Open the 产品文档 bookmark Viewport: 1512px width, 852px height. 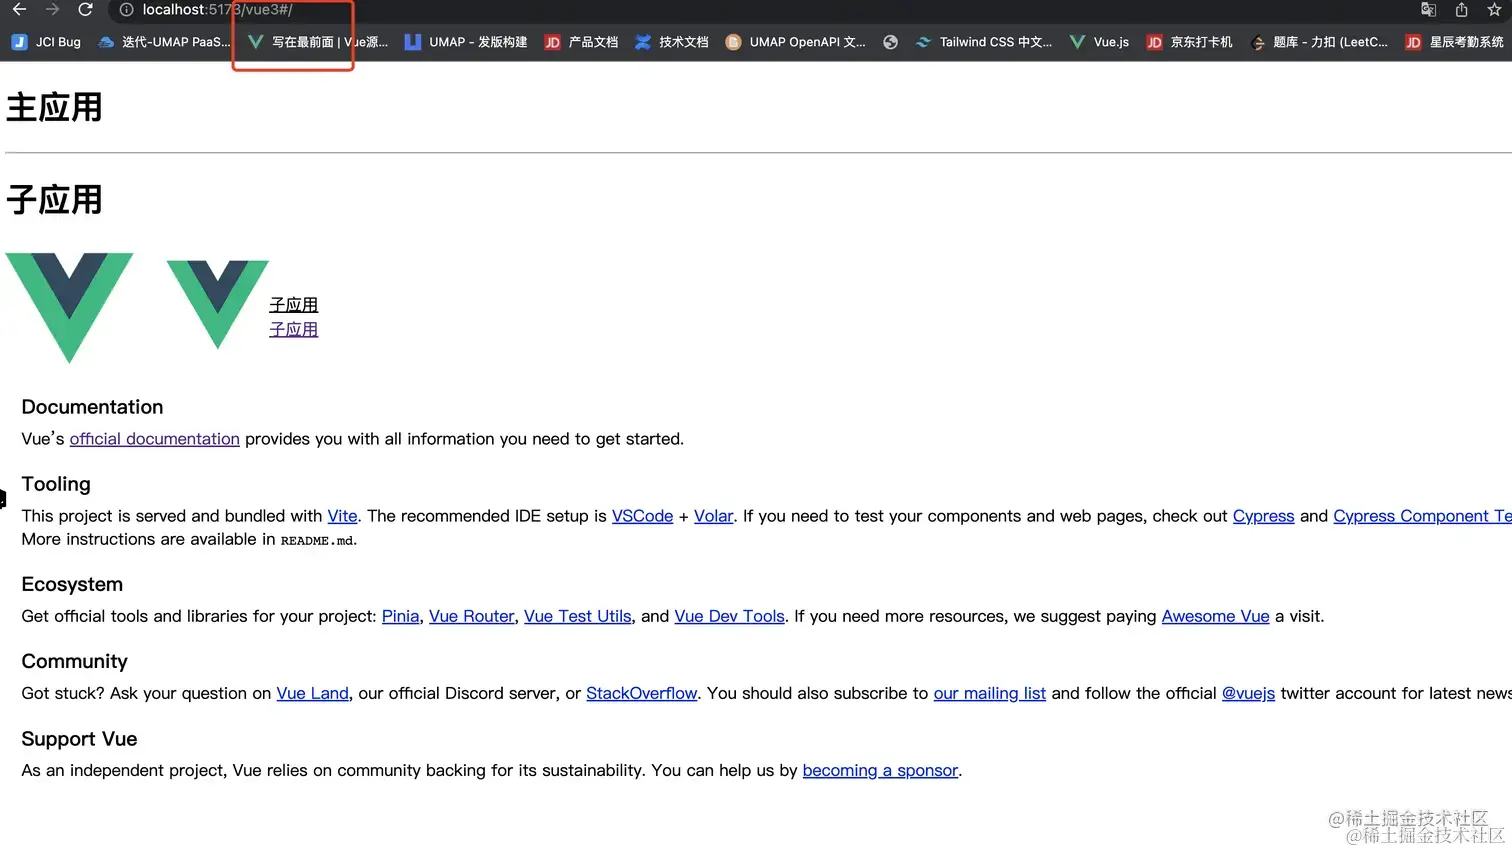pos(581,42)
